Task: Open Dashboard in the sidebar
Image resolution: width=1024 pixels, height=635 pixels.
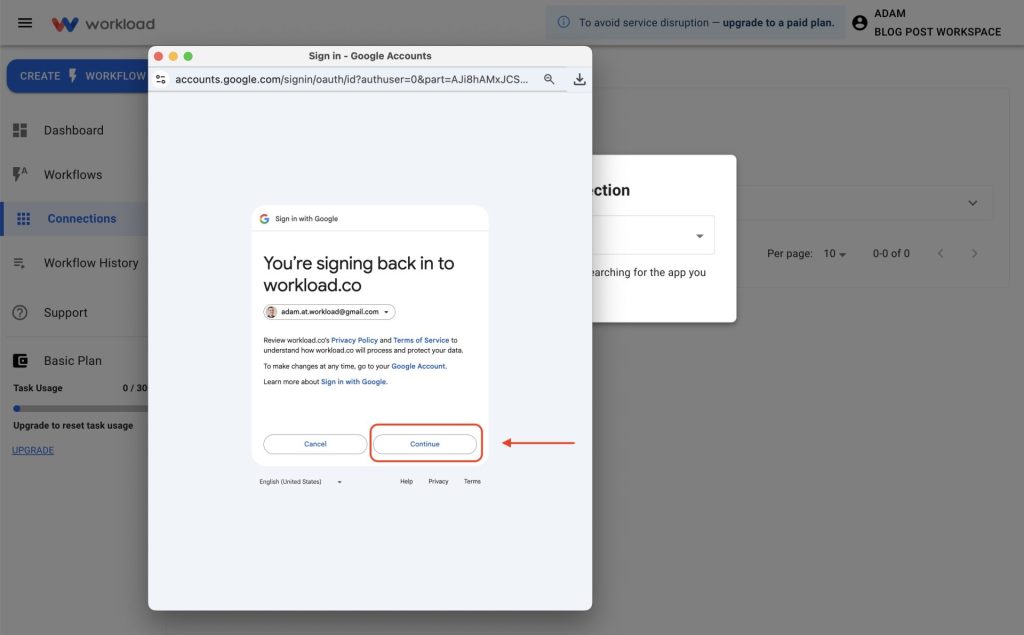Action: coord(74,130)
